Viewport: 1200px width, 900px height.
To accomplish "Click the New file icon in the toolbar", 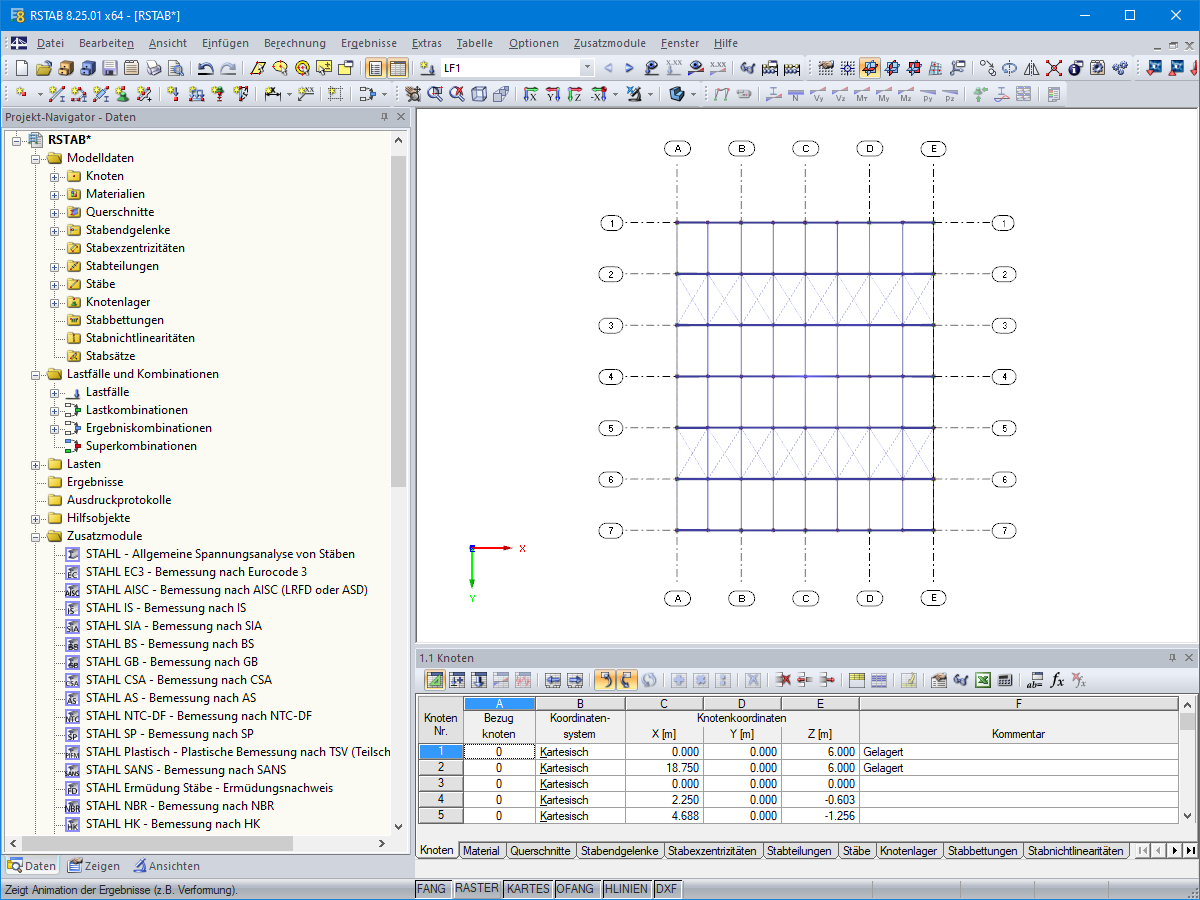I will pyautogui.click(x=22, y=68).
